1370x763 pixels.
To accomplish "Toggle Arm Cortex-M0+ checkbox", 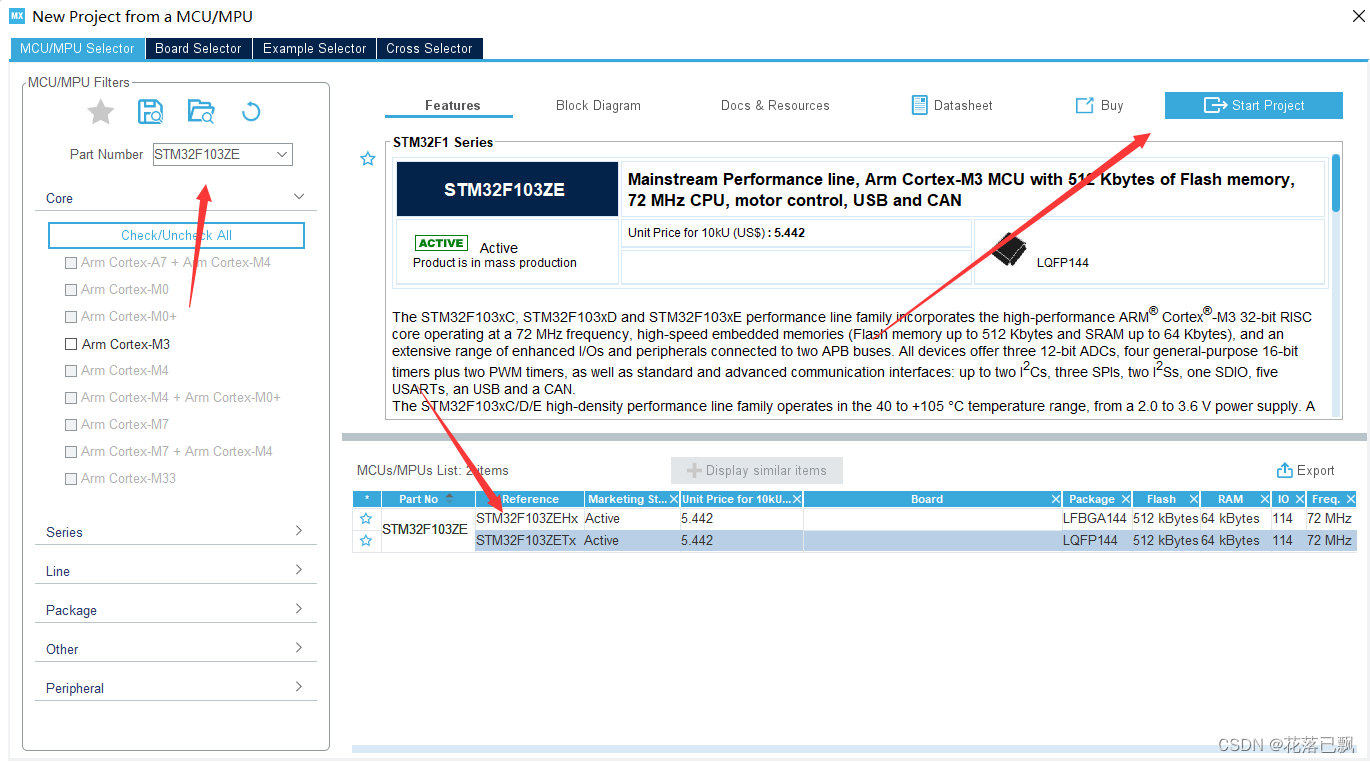I will point(70,317).
